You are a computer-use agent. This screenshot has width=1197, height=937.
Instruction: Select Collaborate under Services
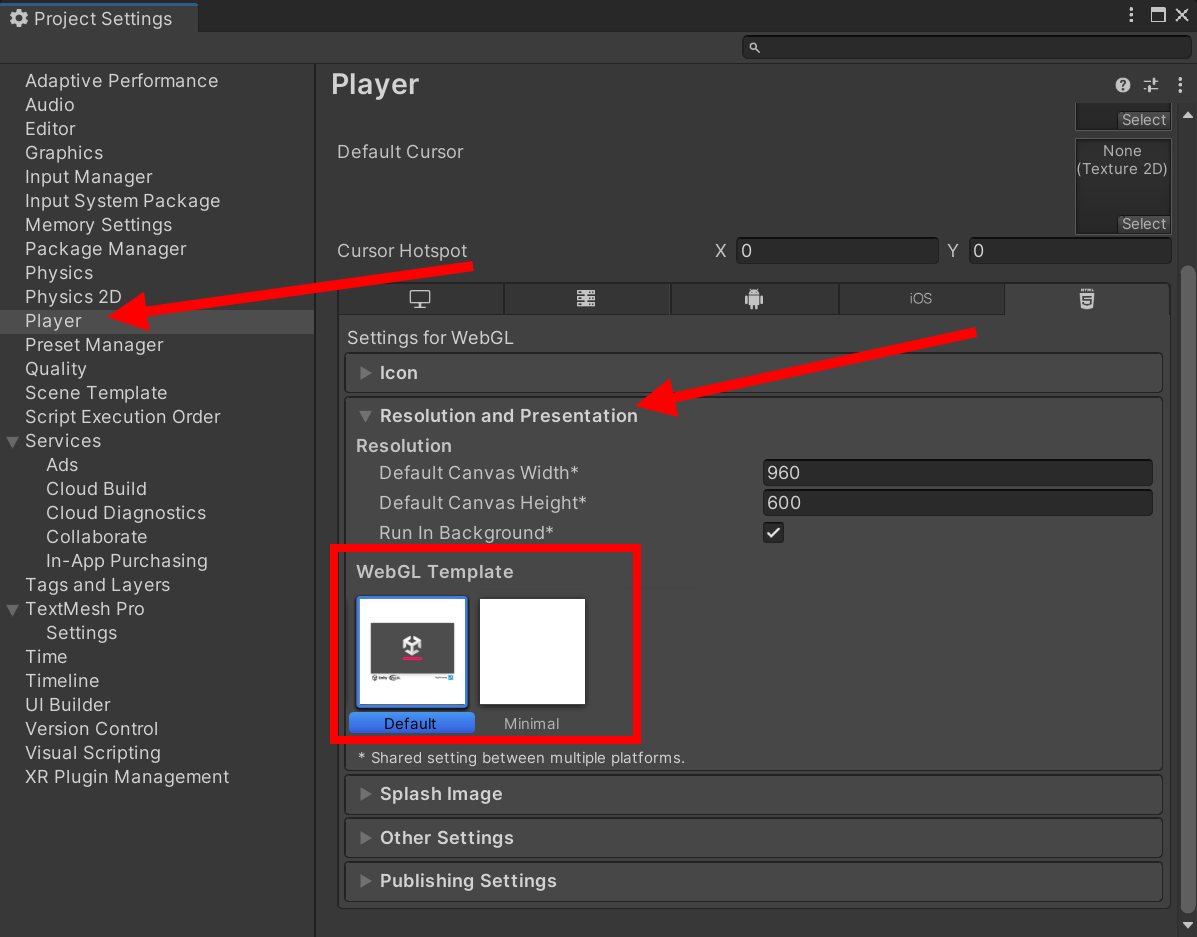[x=96, y=537]
